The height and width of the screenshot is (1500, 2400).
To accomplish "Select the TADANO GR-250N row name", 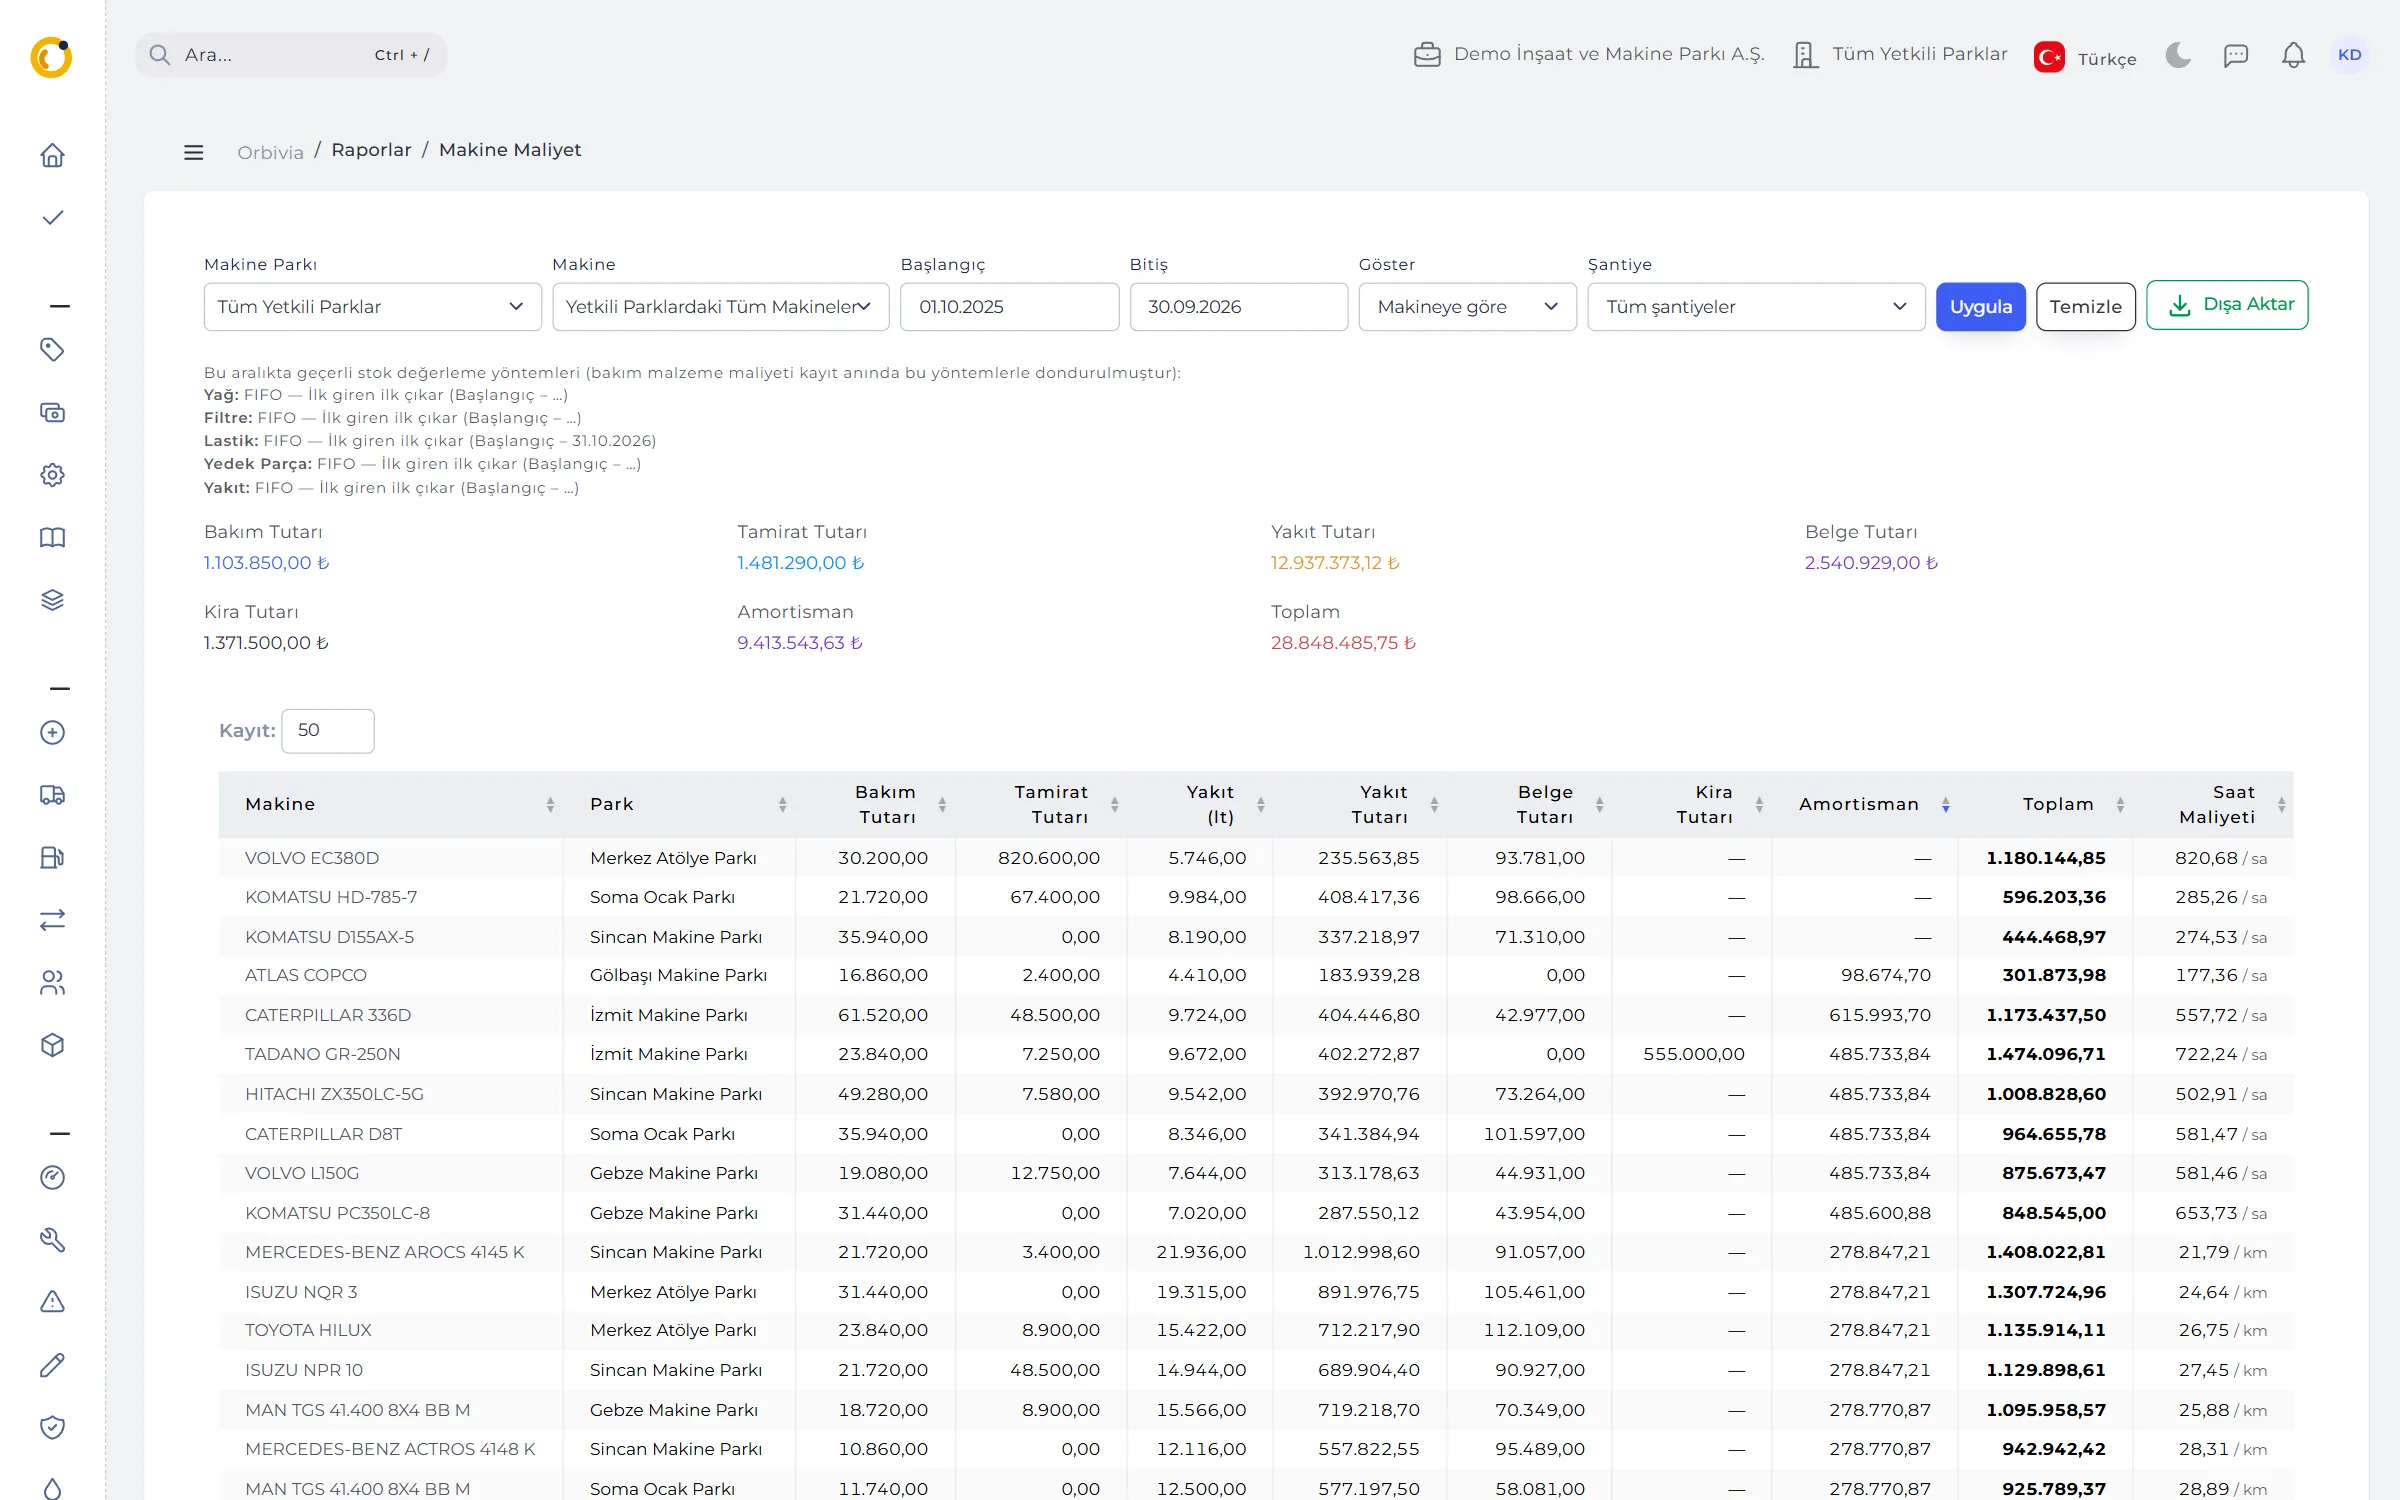I will [322, 1054].
